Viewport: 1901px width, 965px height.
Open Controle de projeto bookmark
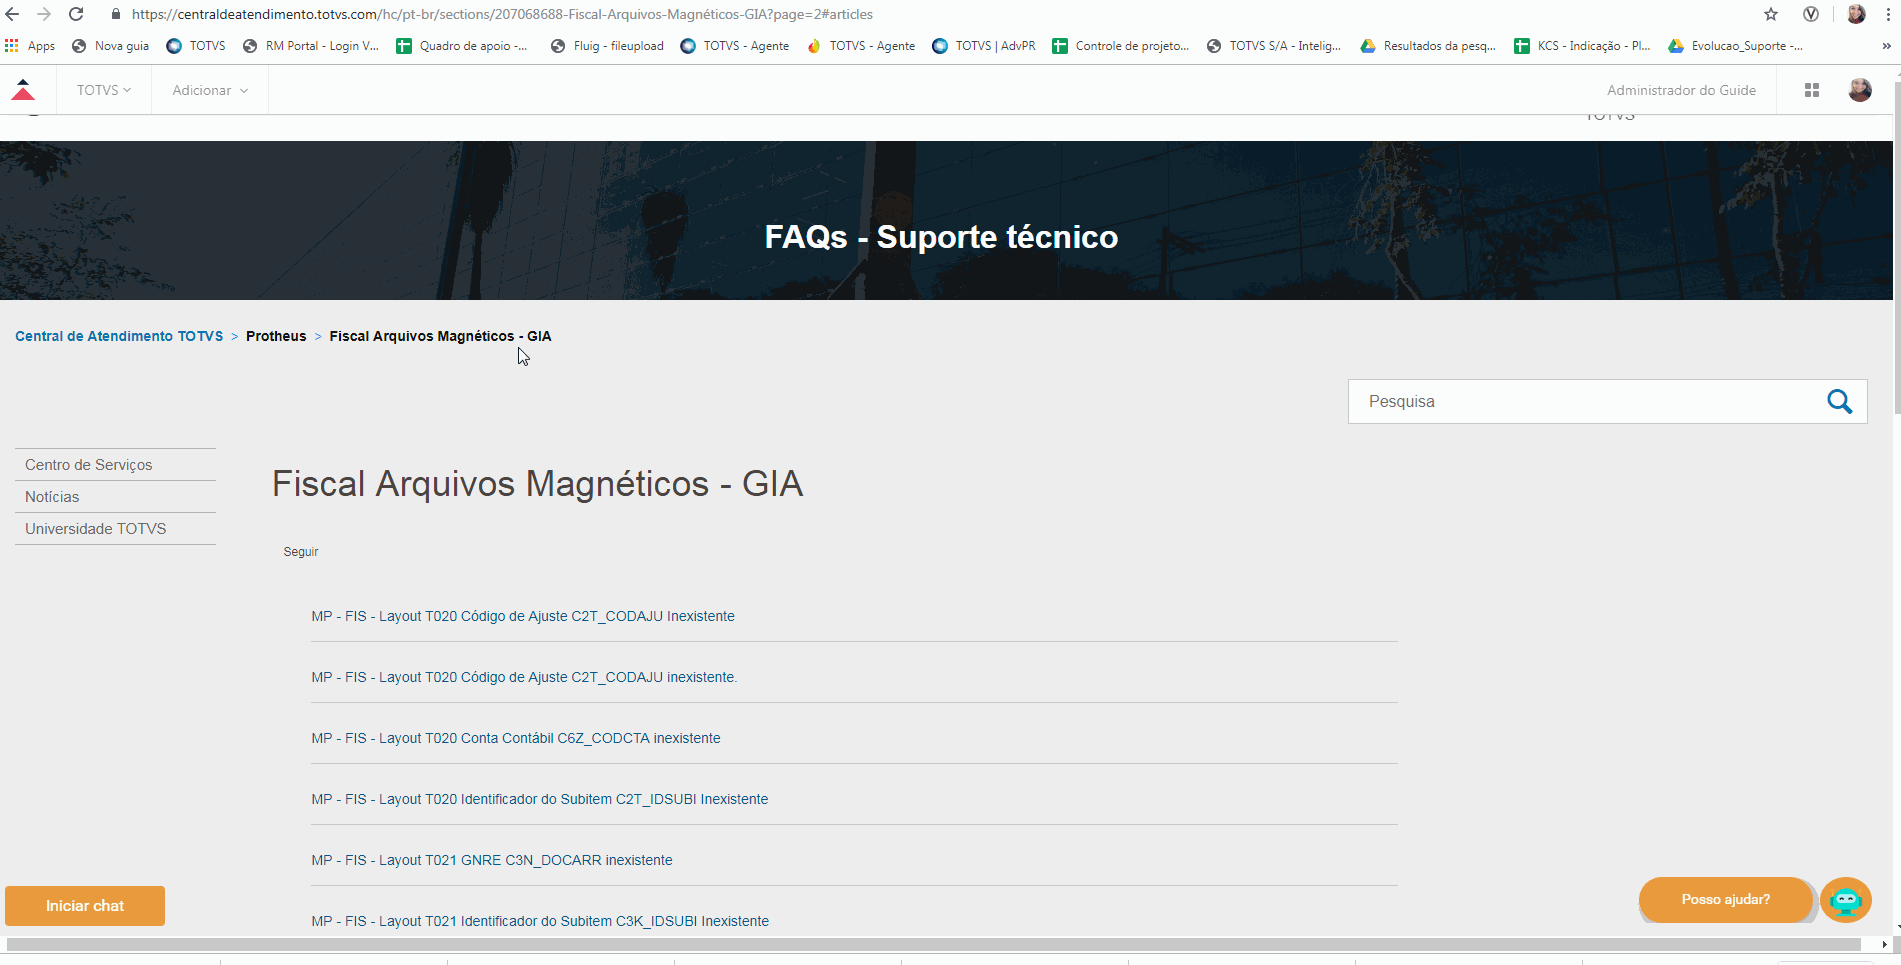pyautogui.click(x=1121, y=46)
